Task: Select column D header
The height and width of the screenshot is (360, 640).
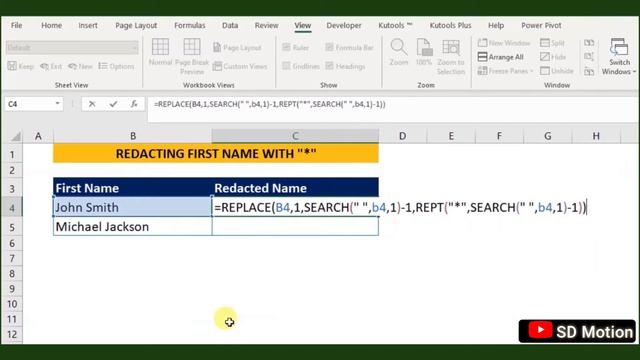Action: click(x=402, y=136)
